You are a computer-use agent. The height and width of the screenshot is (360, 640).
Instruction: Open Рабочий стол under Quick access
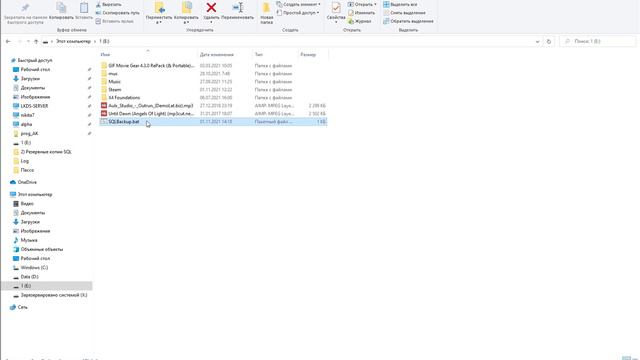point(35,69)
